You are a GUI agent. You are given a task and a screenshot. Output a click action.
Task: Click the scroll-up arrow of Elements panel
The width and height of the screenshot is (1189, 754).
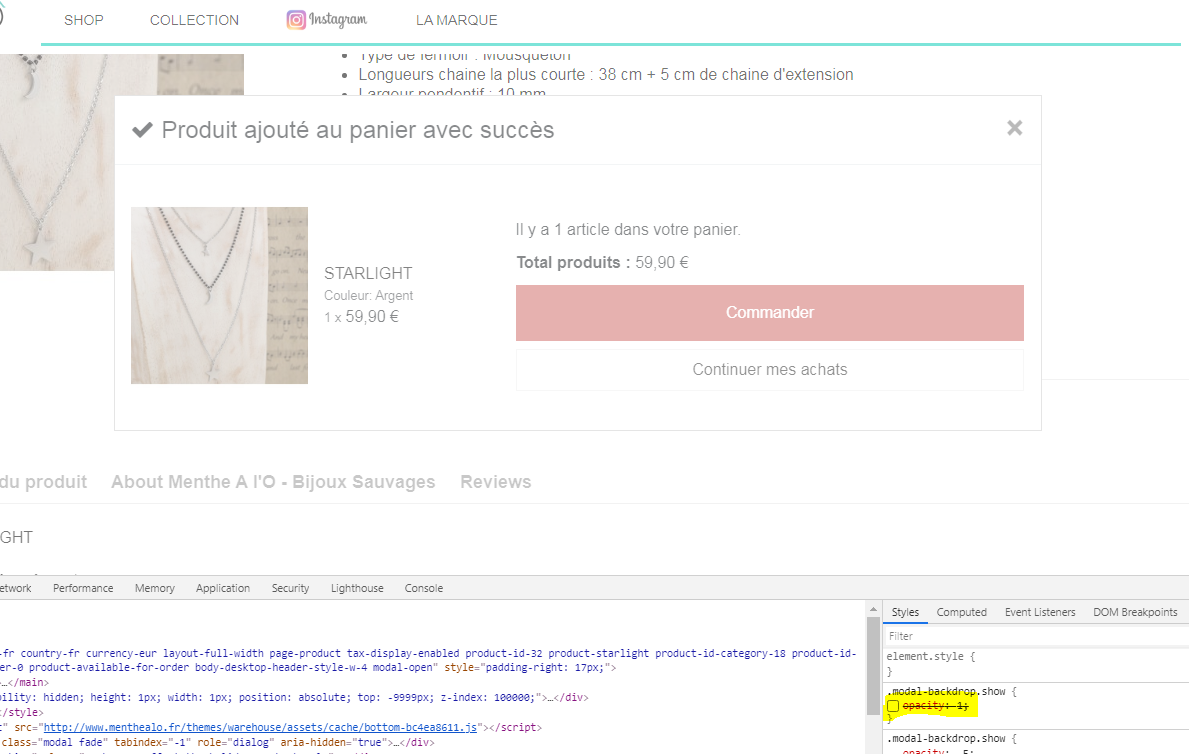click(x=874, y=609)
